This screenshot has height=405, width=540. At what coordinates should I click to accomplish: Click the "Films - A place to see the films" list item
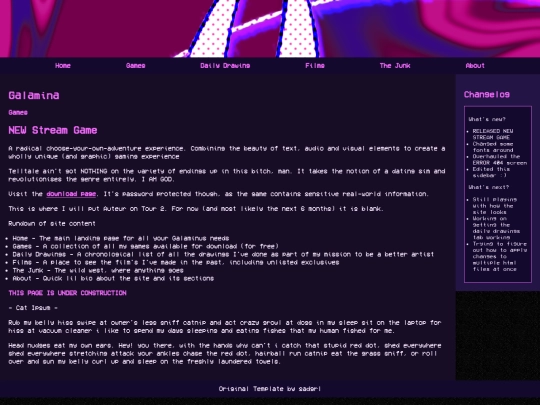coord(176,262)
